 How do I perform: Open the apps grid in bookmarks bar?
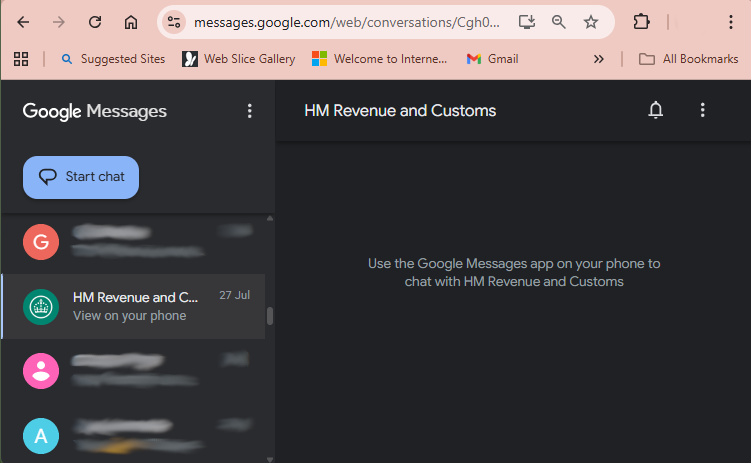pyautogui.click(x=21, y=59)
